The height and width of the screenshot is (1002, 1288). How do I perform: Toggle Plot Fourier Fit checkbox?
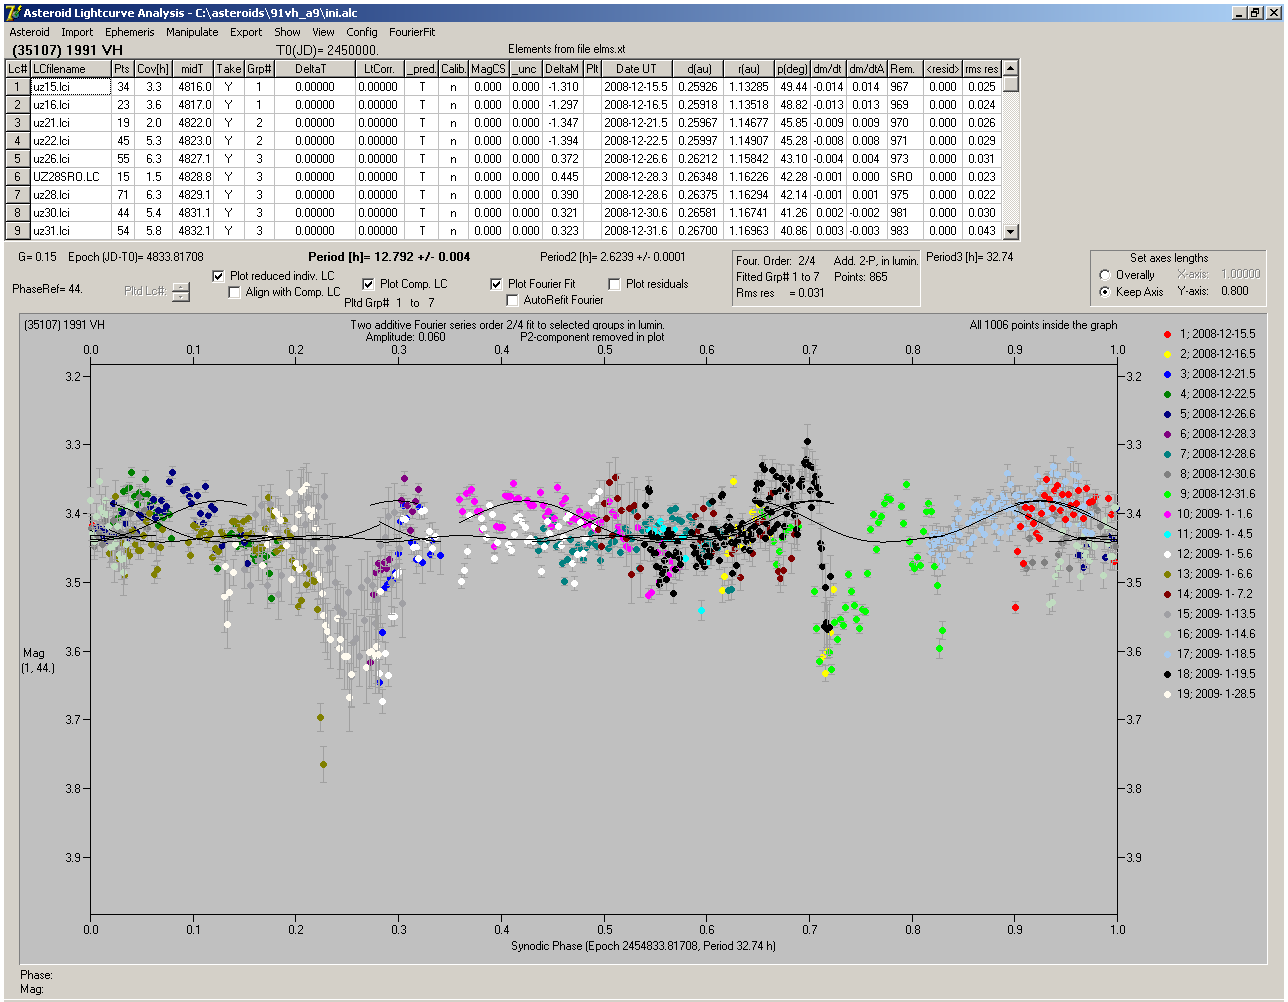point(496,284)
